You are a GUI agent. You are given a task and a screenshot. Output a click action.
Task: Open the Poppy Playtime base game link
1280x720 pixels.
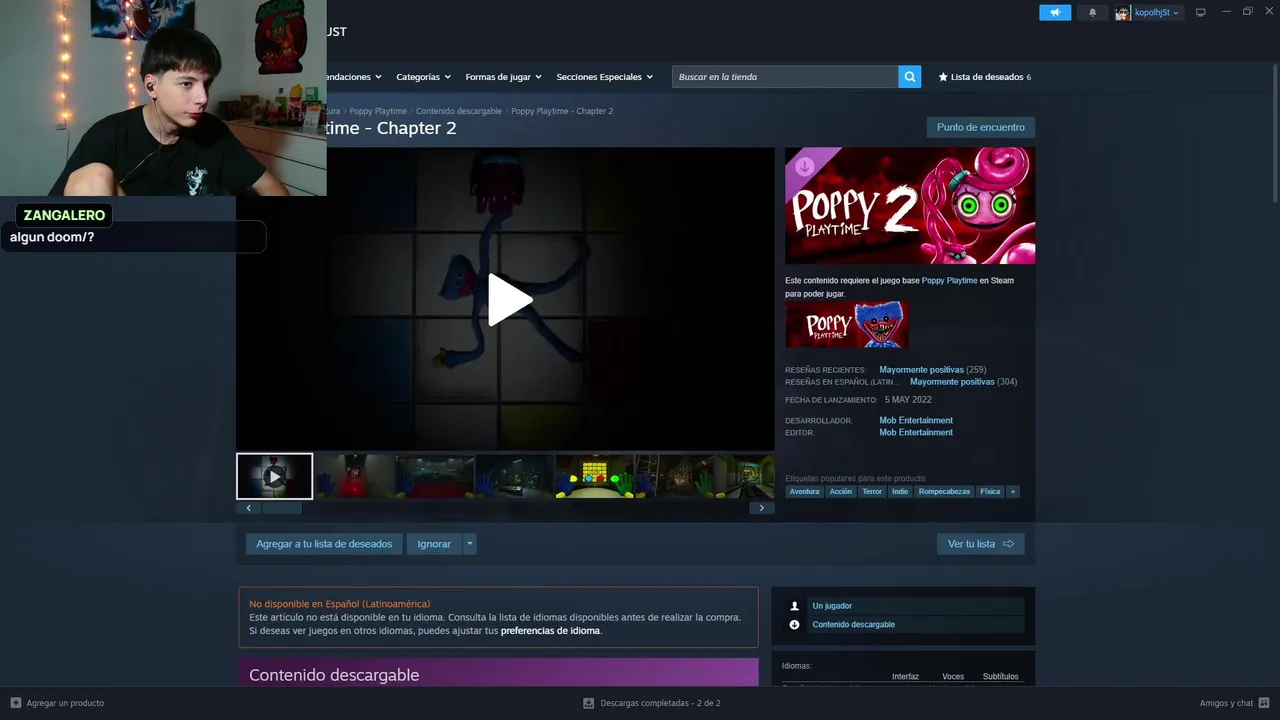coord(949,280)
